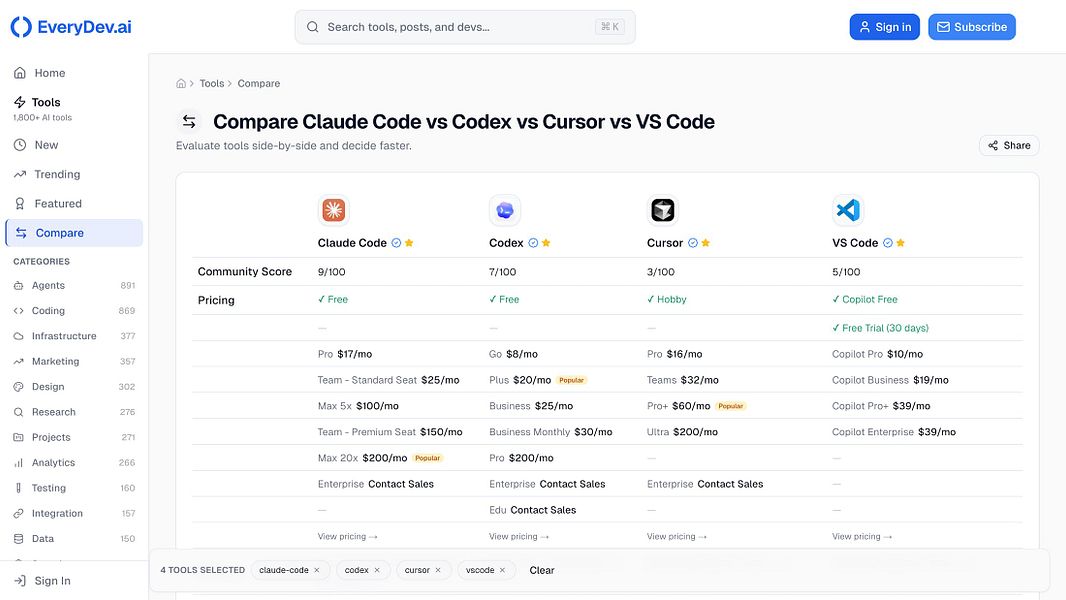Click star icon next to Codex
This screenshot has height=600, width=1066.
pos(546,243)
